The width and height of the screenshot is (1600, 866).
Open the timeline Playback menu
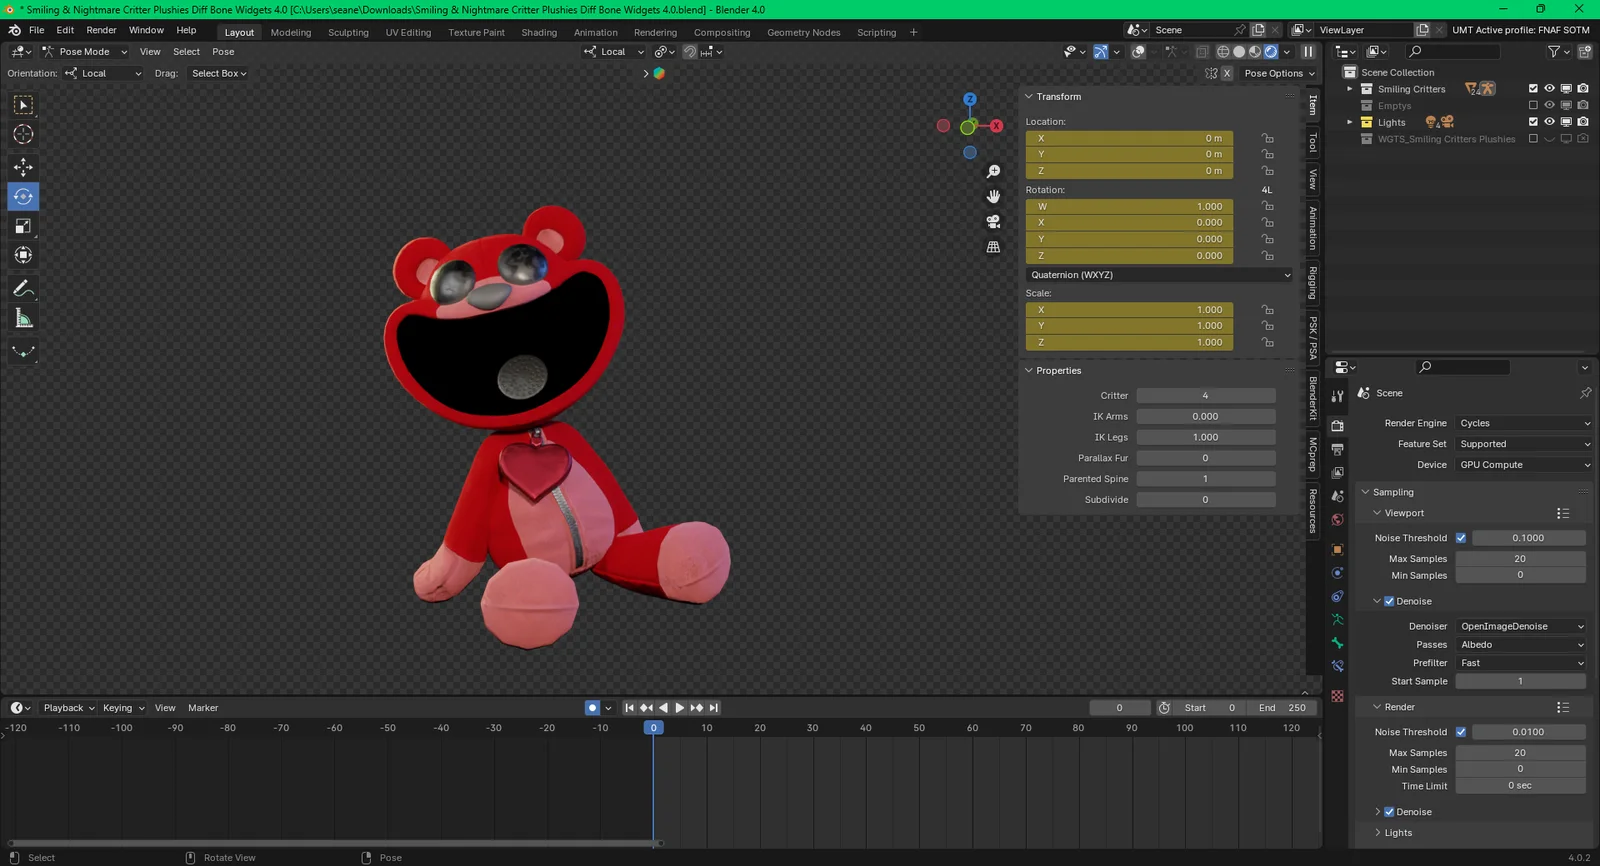coord(69,708)
